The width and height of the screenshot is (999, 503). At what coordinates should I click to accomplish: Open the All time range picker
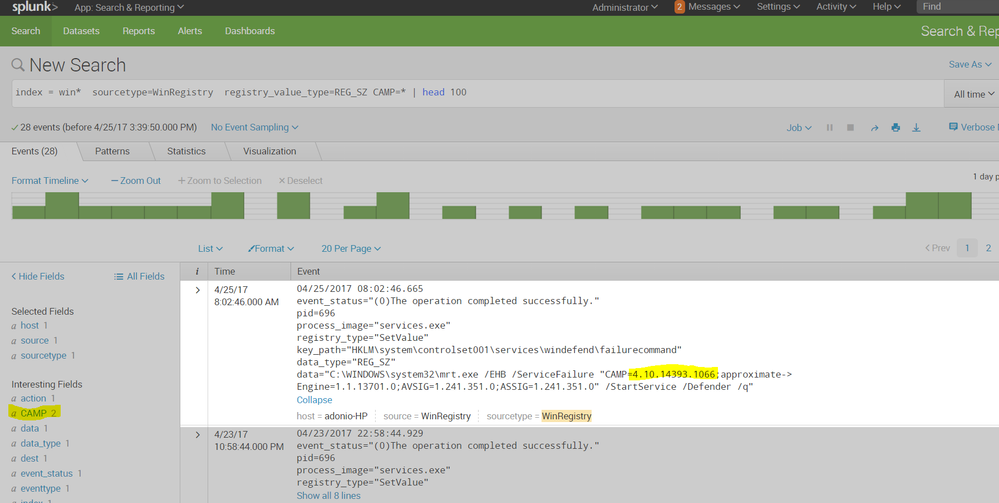point(974,94)
